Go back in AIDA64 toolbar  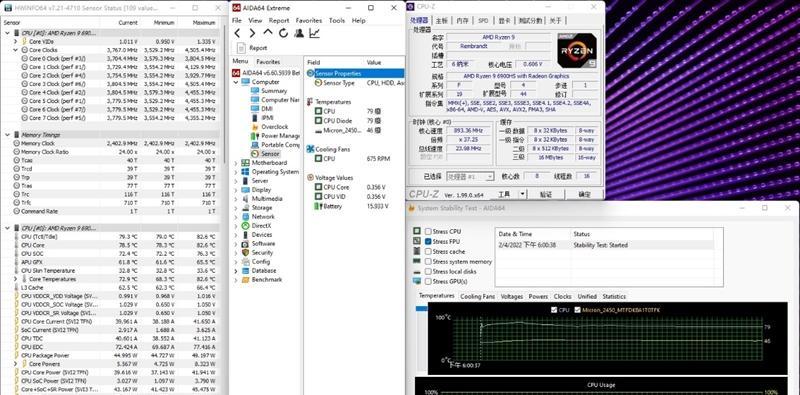237,33
